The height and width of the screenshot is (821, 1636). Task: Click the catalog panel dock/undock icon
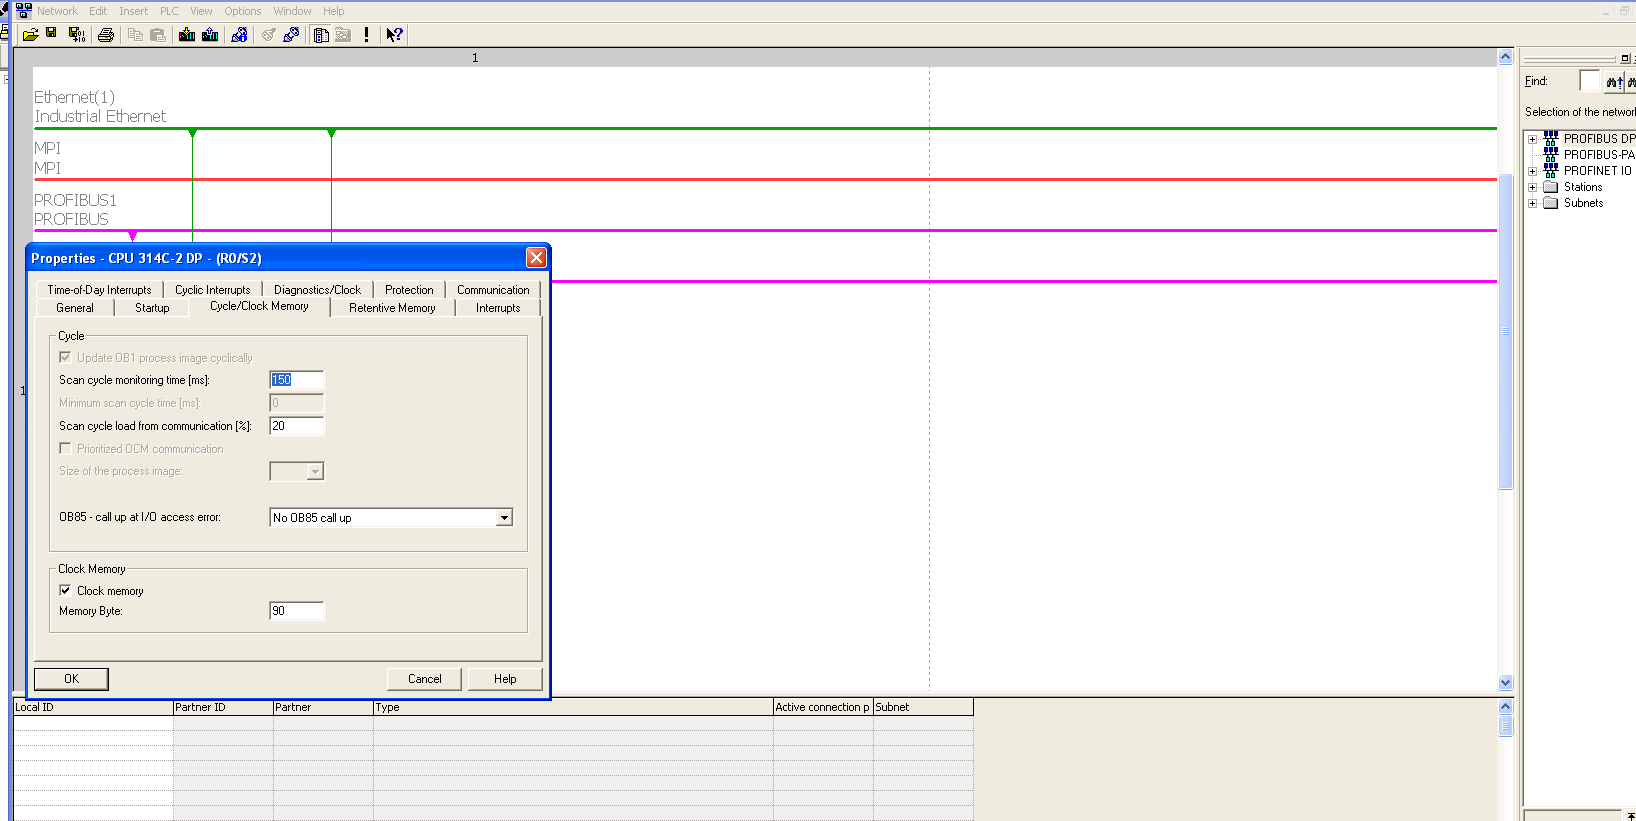coord(1625,58)
